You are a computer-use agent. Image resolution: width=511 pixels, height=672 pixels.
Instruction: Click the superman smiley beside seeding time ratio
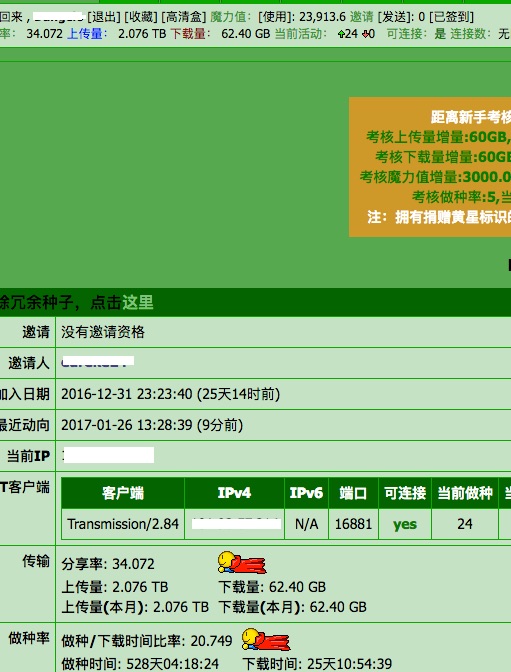click(x=266, y=639)
